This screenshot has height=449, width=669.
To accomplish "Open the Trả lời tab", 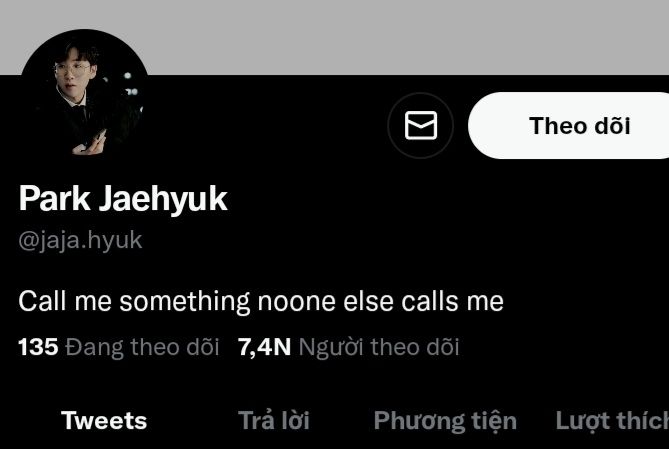I will pyautogui.click(x=273, y=421).
